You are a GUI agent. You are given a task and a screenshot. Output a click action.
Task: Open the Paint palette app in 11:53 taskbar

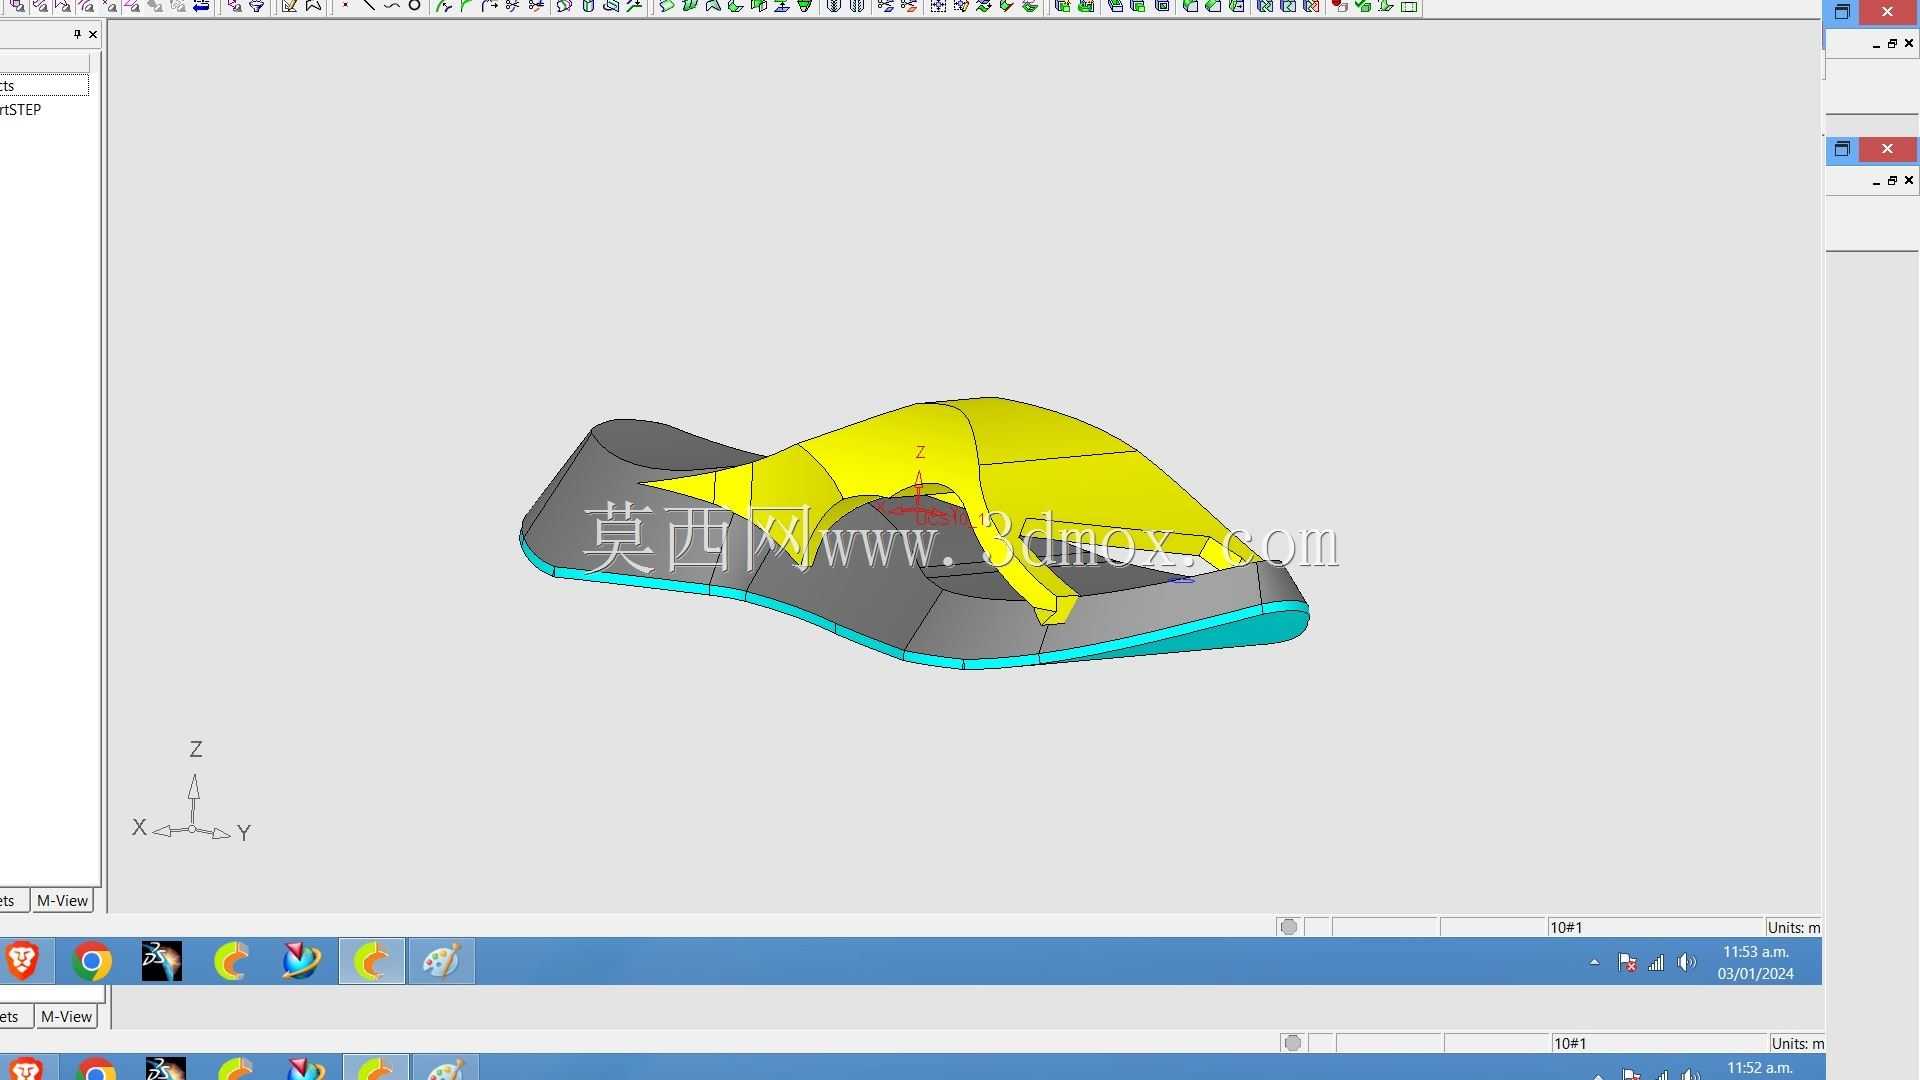[441, 961]
